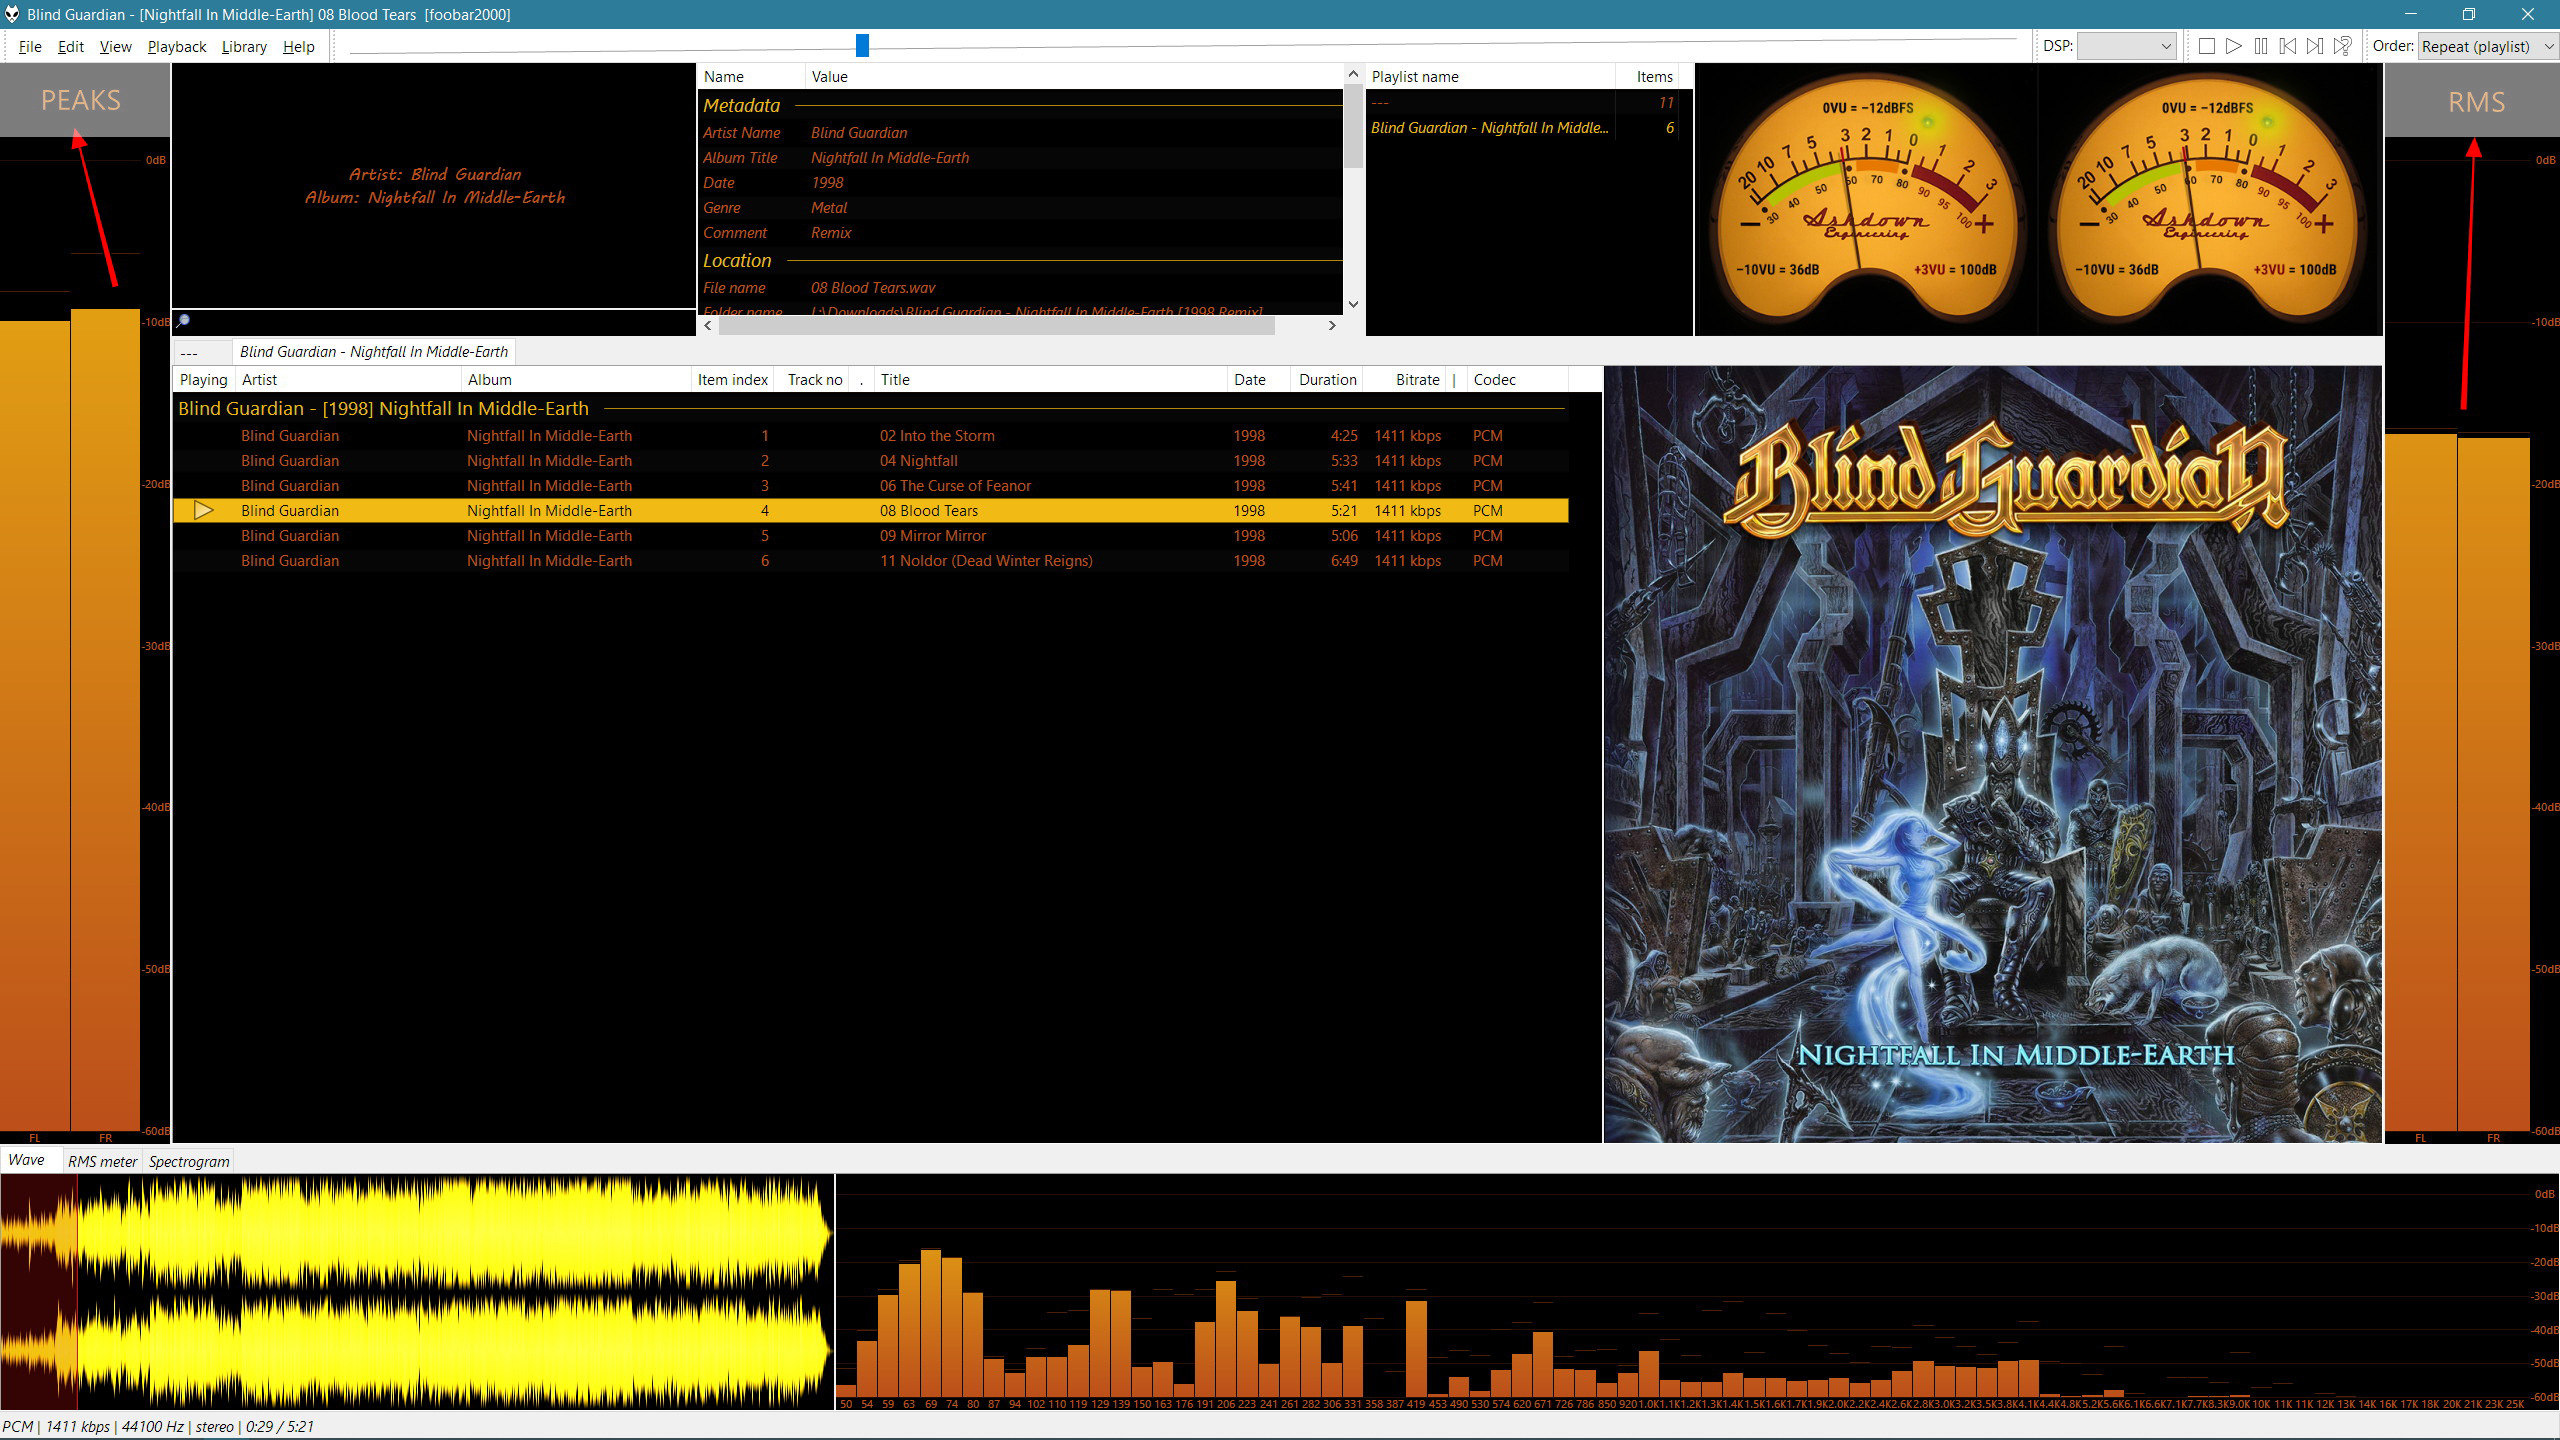The image size is (2560, 1440).
Task: Click the seek bar slider handle
Action: coord(862,45)
